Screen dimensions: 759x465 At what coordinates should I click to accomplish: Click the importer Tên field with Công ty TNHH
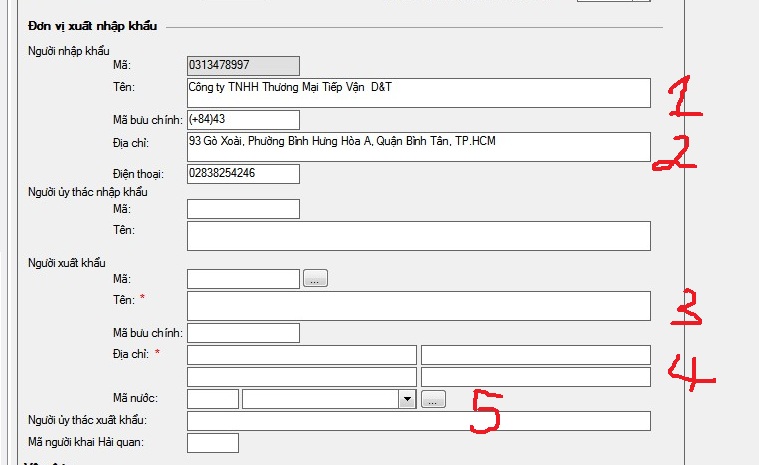point(418,93)
